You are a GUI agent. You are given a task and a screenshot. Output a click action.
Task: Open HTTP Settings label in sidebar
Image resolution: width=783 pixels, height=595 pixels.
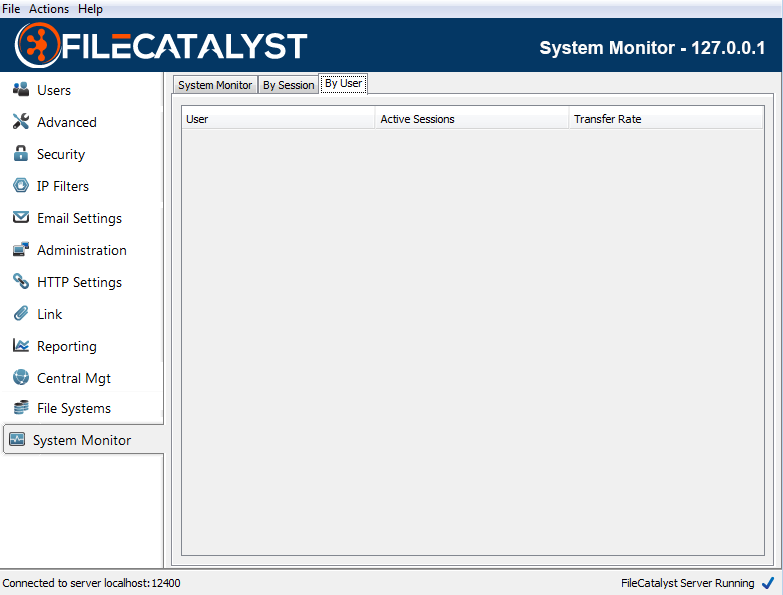79,282
